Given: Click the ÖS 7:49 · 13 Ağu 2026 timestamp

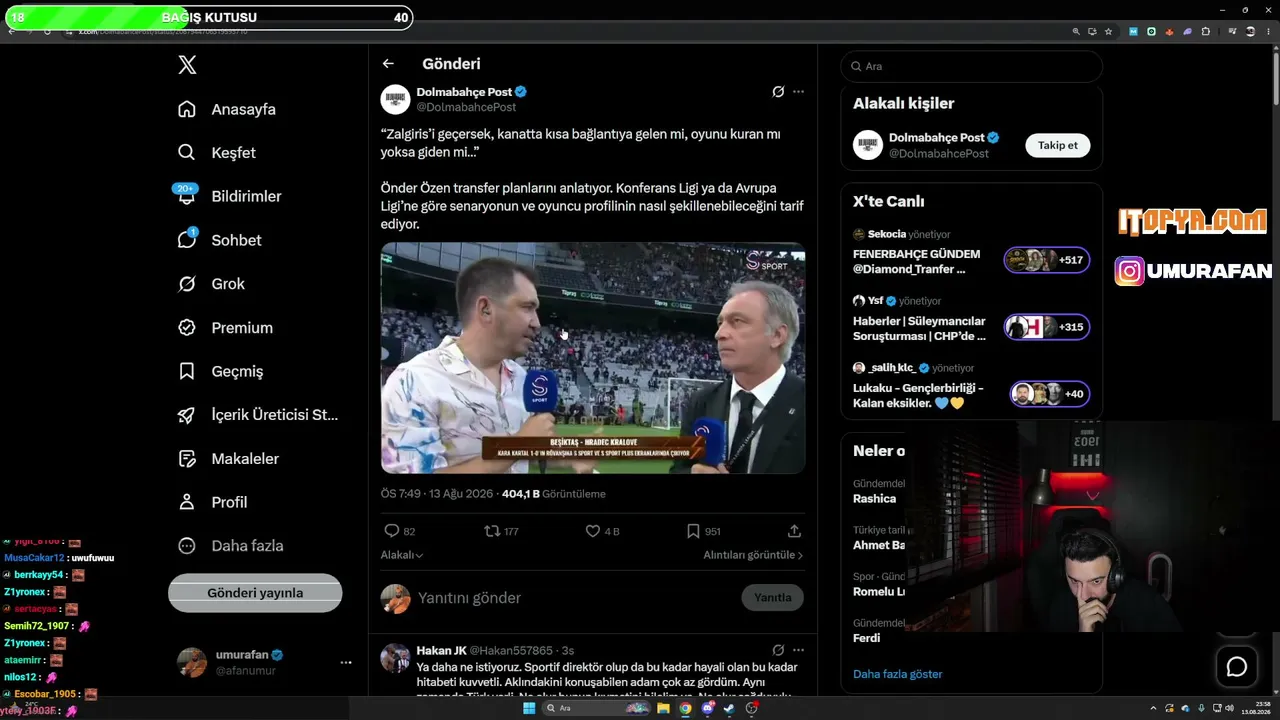Looking at the screenshot, I should tap(436, 494).
